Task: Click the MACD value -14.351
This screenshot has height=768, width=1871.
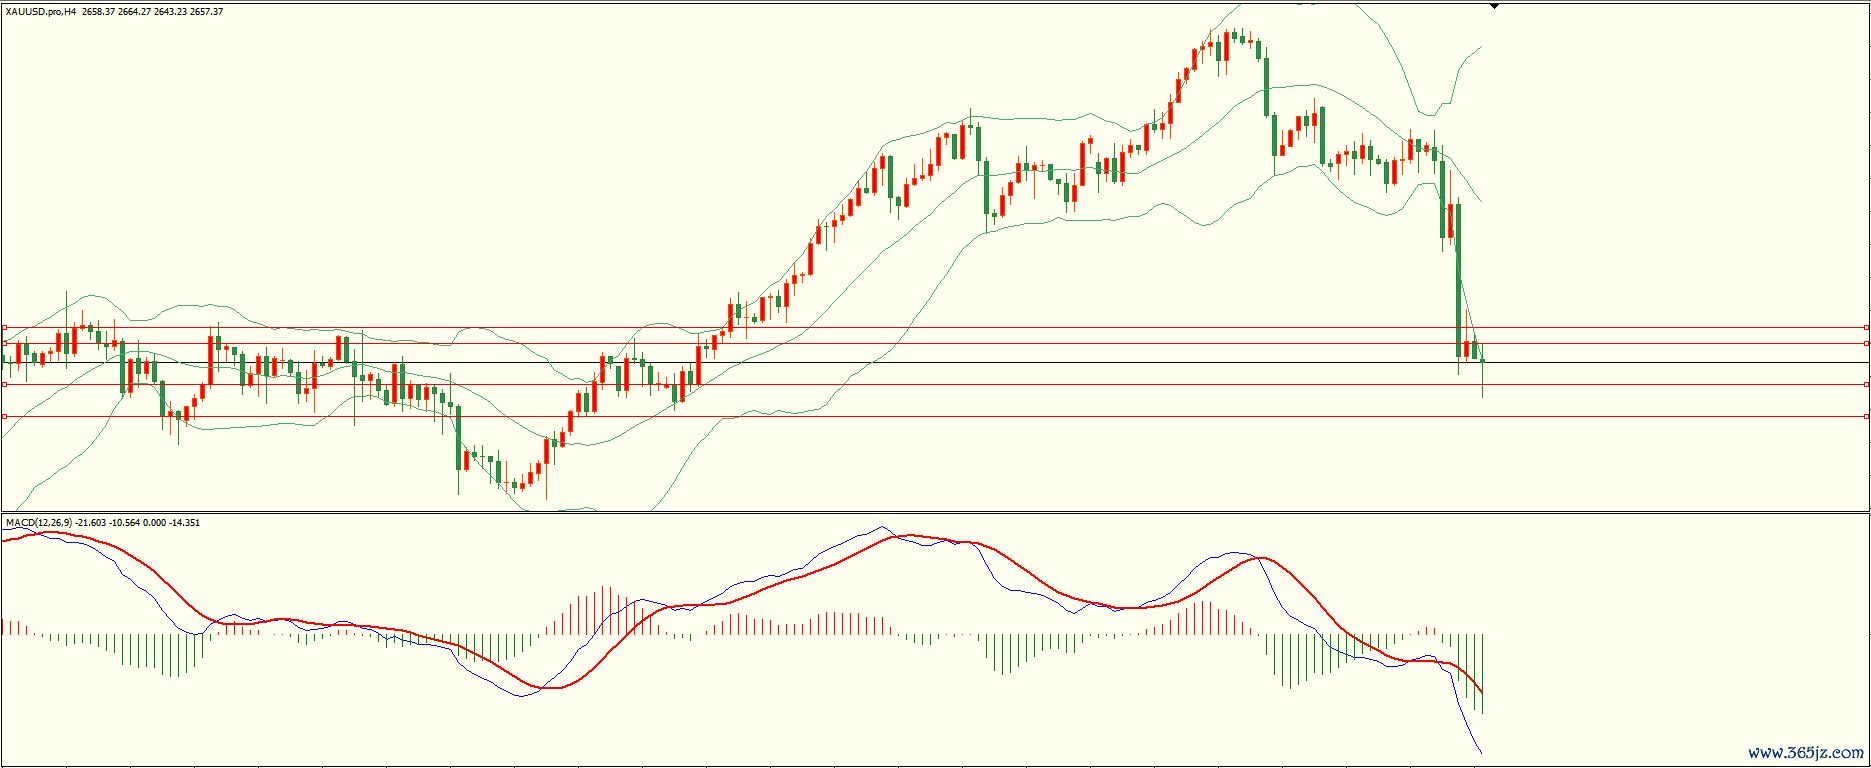Action: point(185,523)
